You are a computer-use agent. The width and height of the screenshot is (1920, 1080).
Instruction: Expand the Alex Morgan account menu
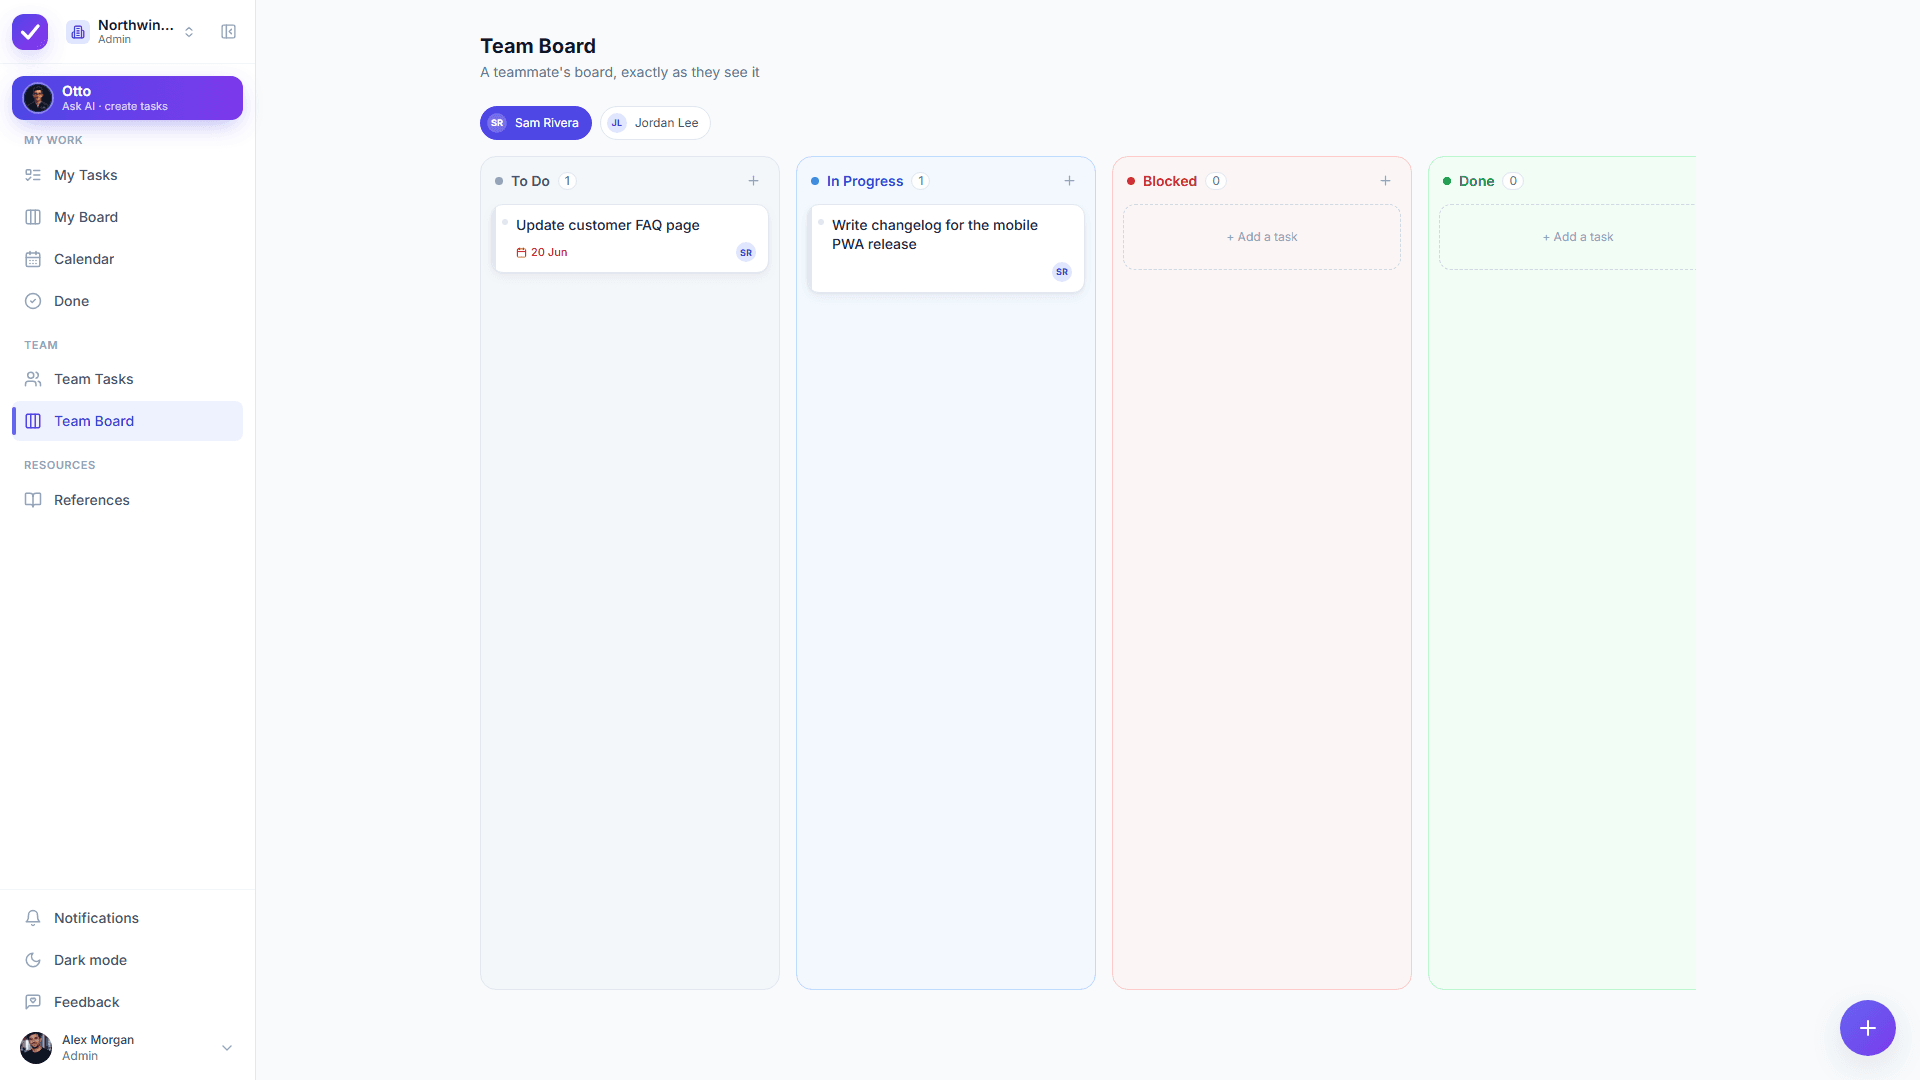(127, 1048)
